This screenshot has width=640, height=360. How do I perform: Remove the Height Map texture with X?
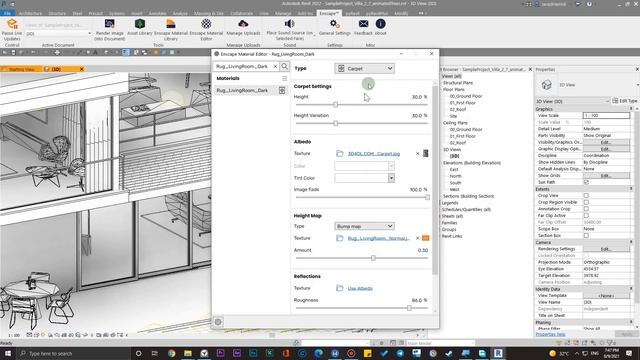[x=417, y=238]
